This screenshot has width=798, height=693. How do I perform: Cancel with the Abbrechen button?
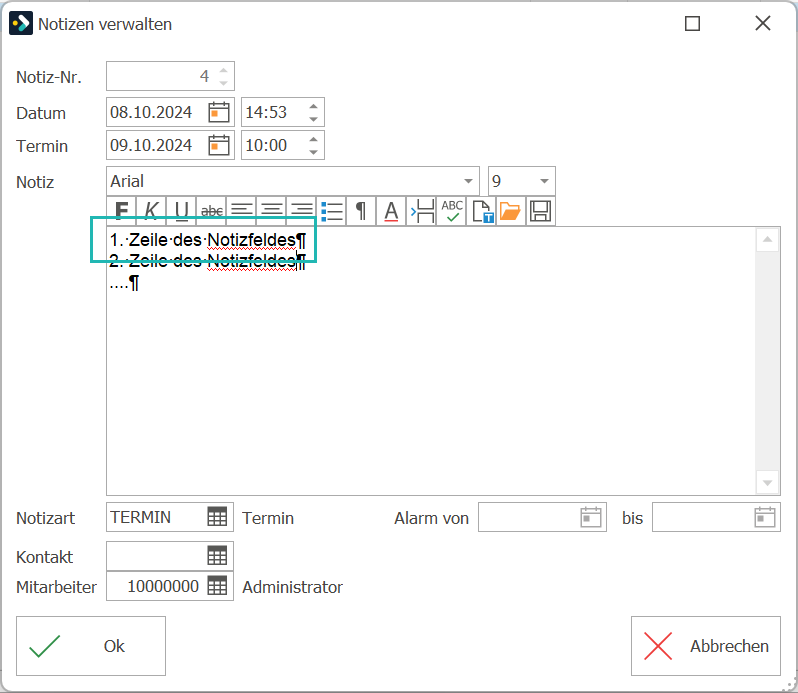pos(705,646)
